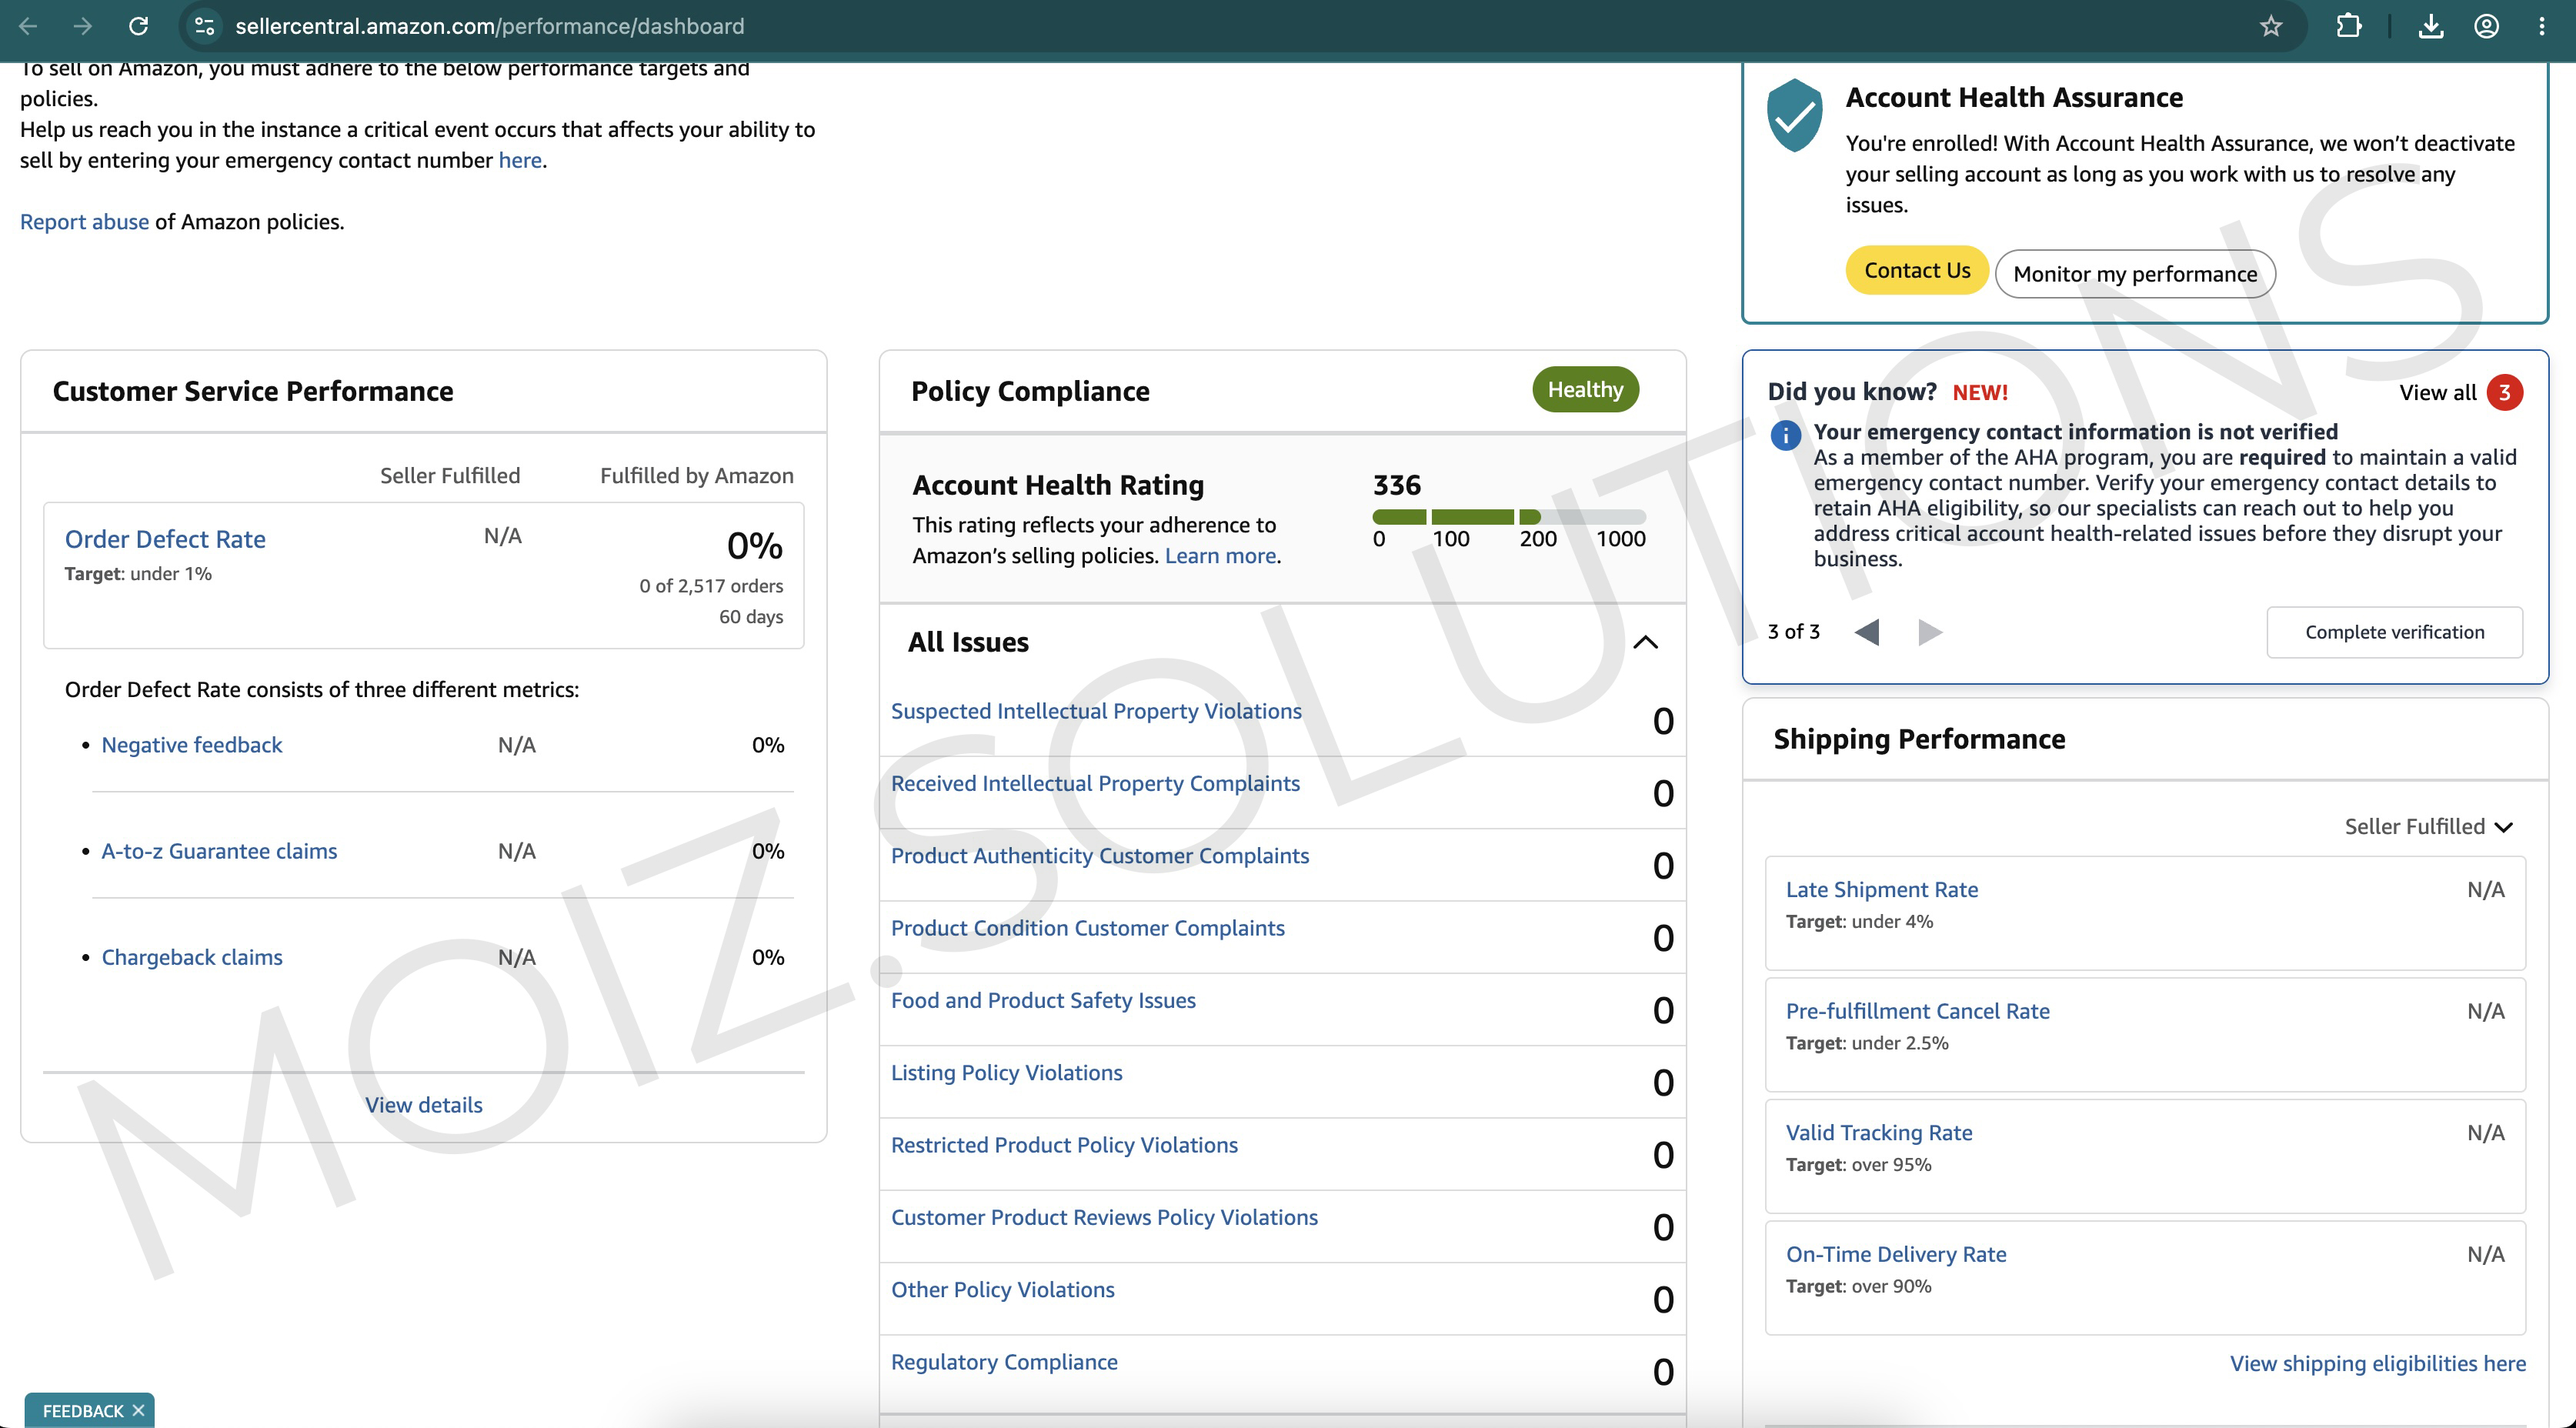Viewport: 2576px width, 1428px height.
Task: Click the 'here' emergency contact link
Action: 520,160
